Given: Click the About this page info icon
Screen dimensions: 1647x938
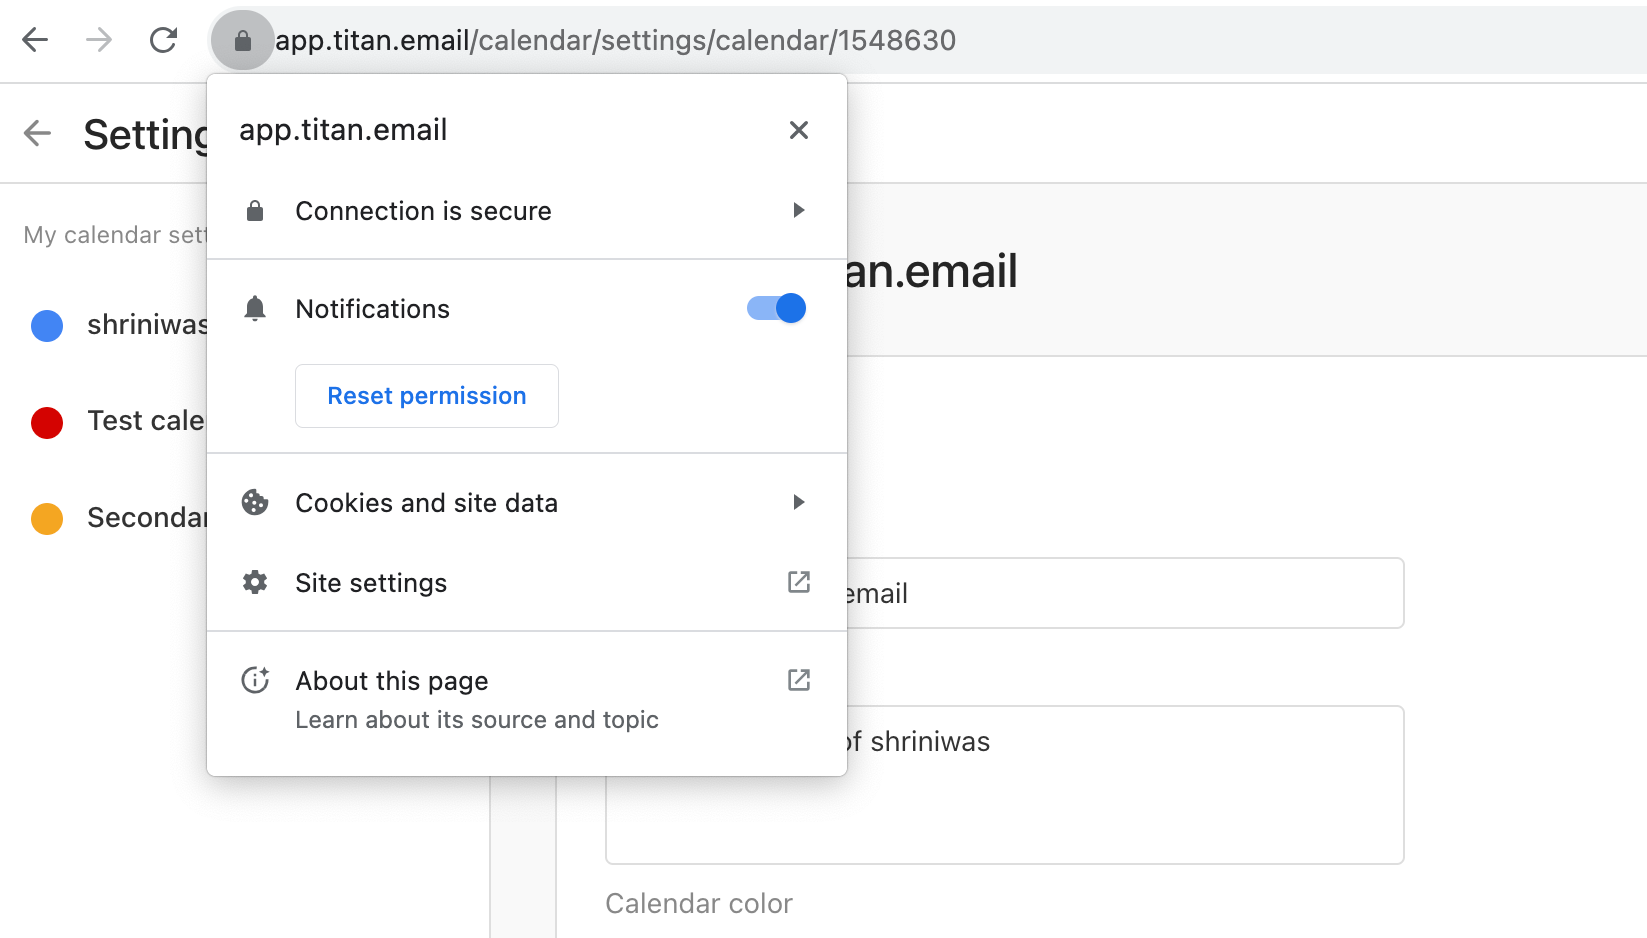Looking at the screenshot, I should tap(255, 680).
